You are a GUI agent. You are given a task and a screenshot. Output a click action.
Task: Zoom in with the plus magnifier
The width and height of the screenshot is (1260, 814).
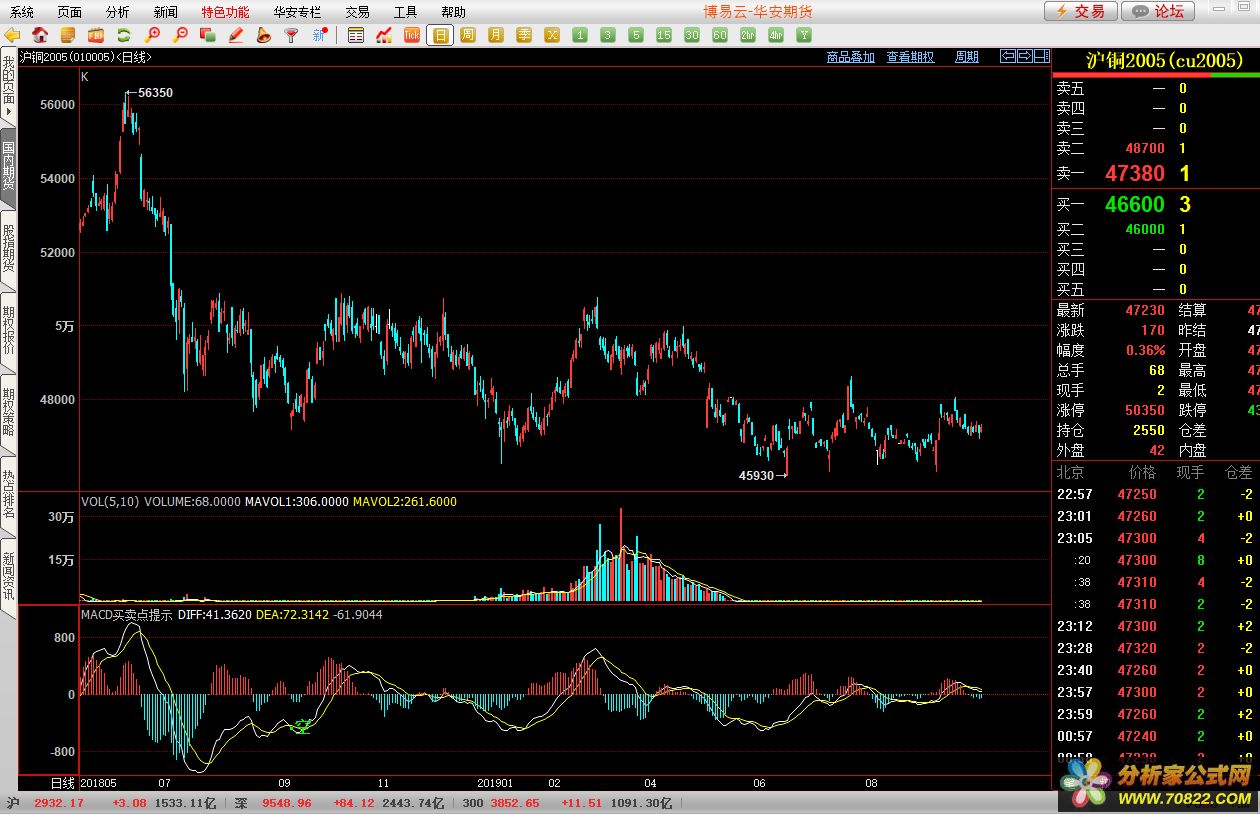[153, 36]
